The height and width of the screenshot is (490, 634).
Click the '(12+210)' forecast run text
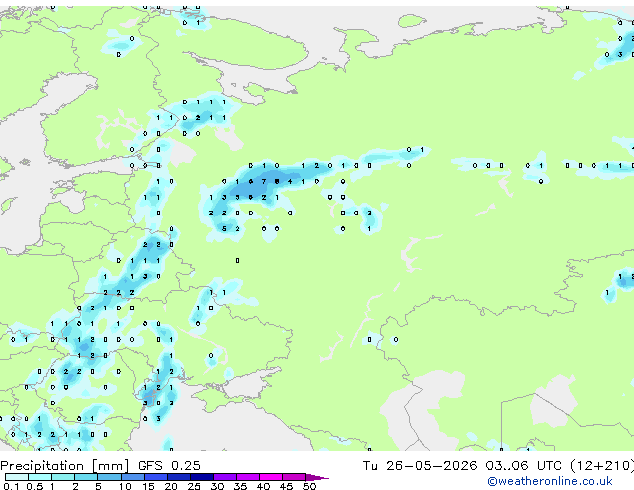602,466
